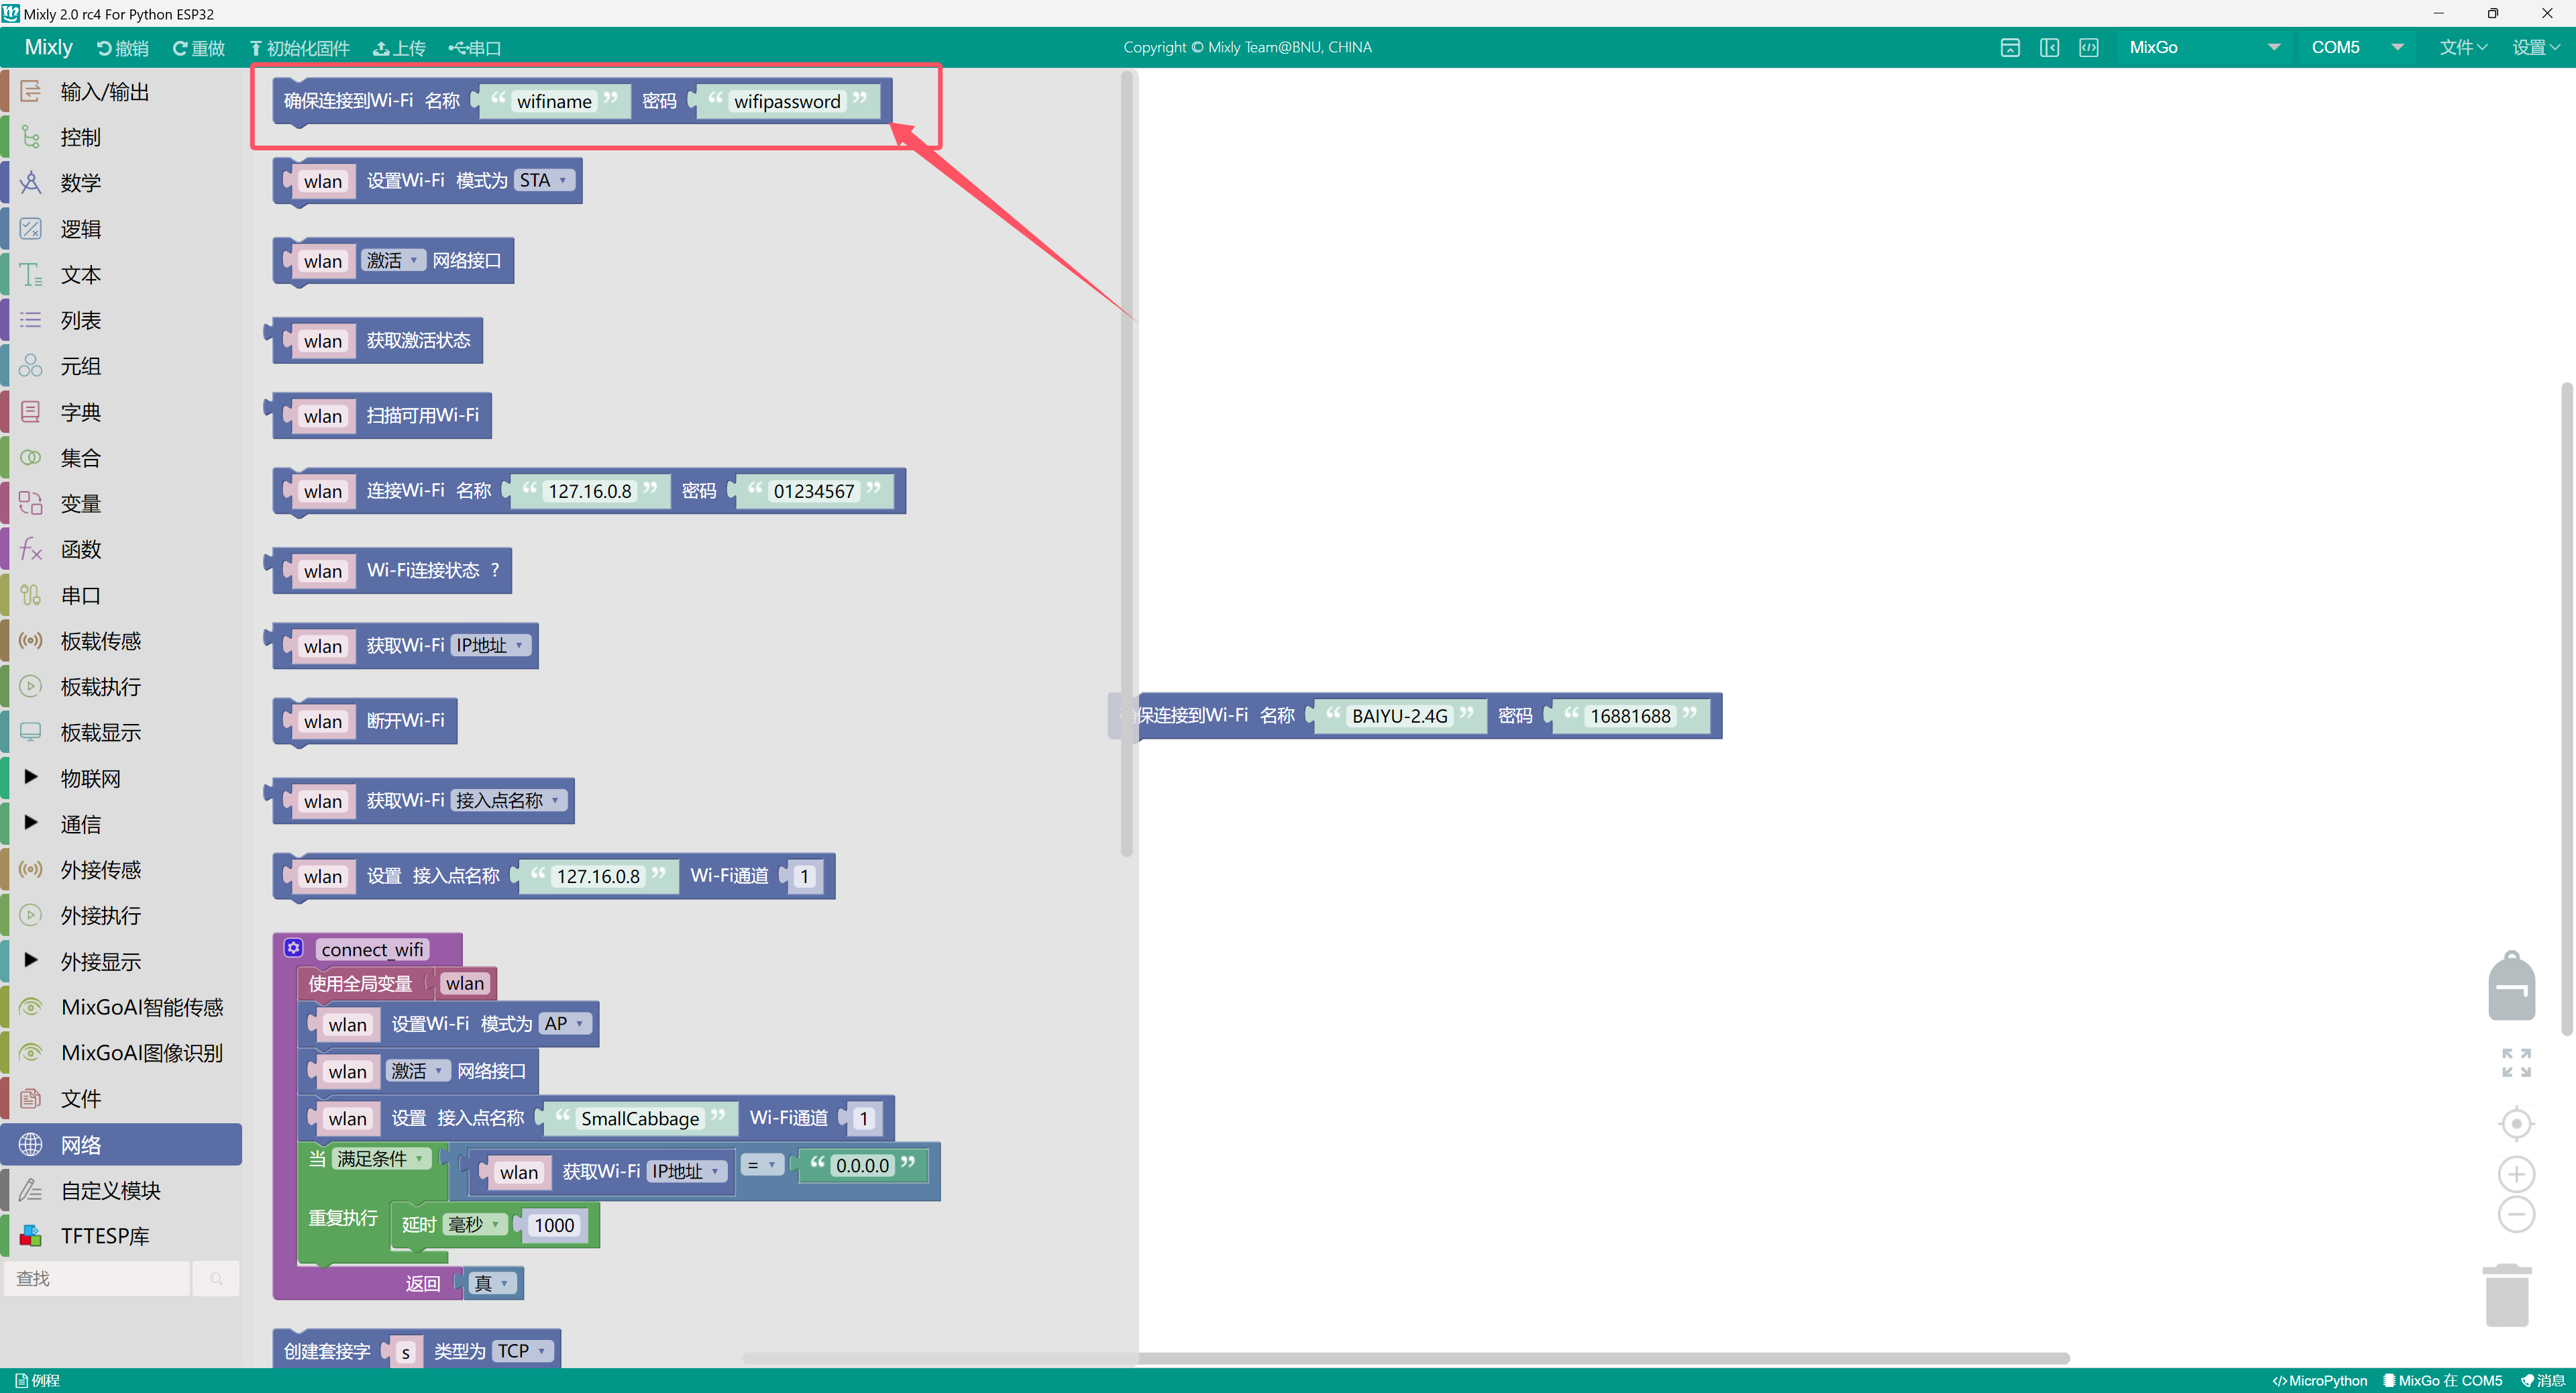The height and width of the screenshot is (1393, 2576).
Task: Click the workspace trash can
Action: tap(2507, 1295)
